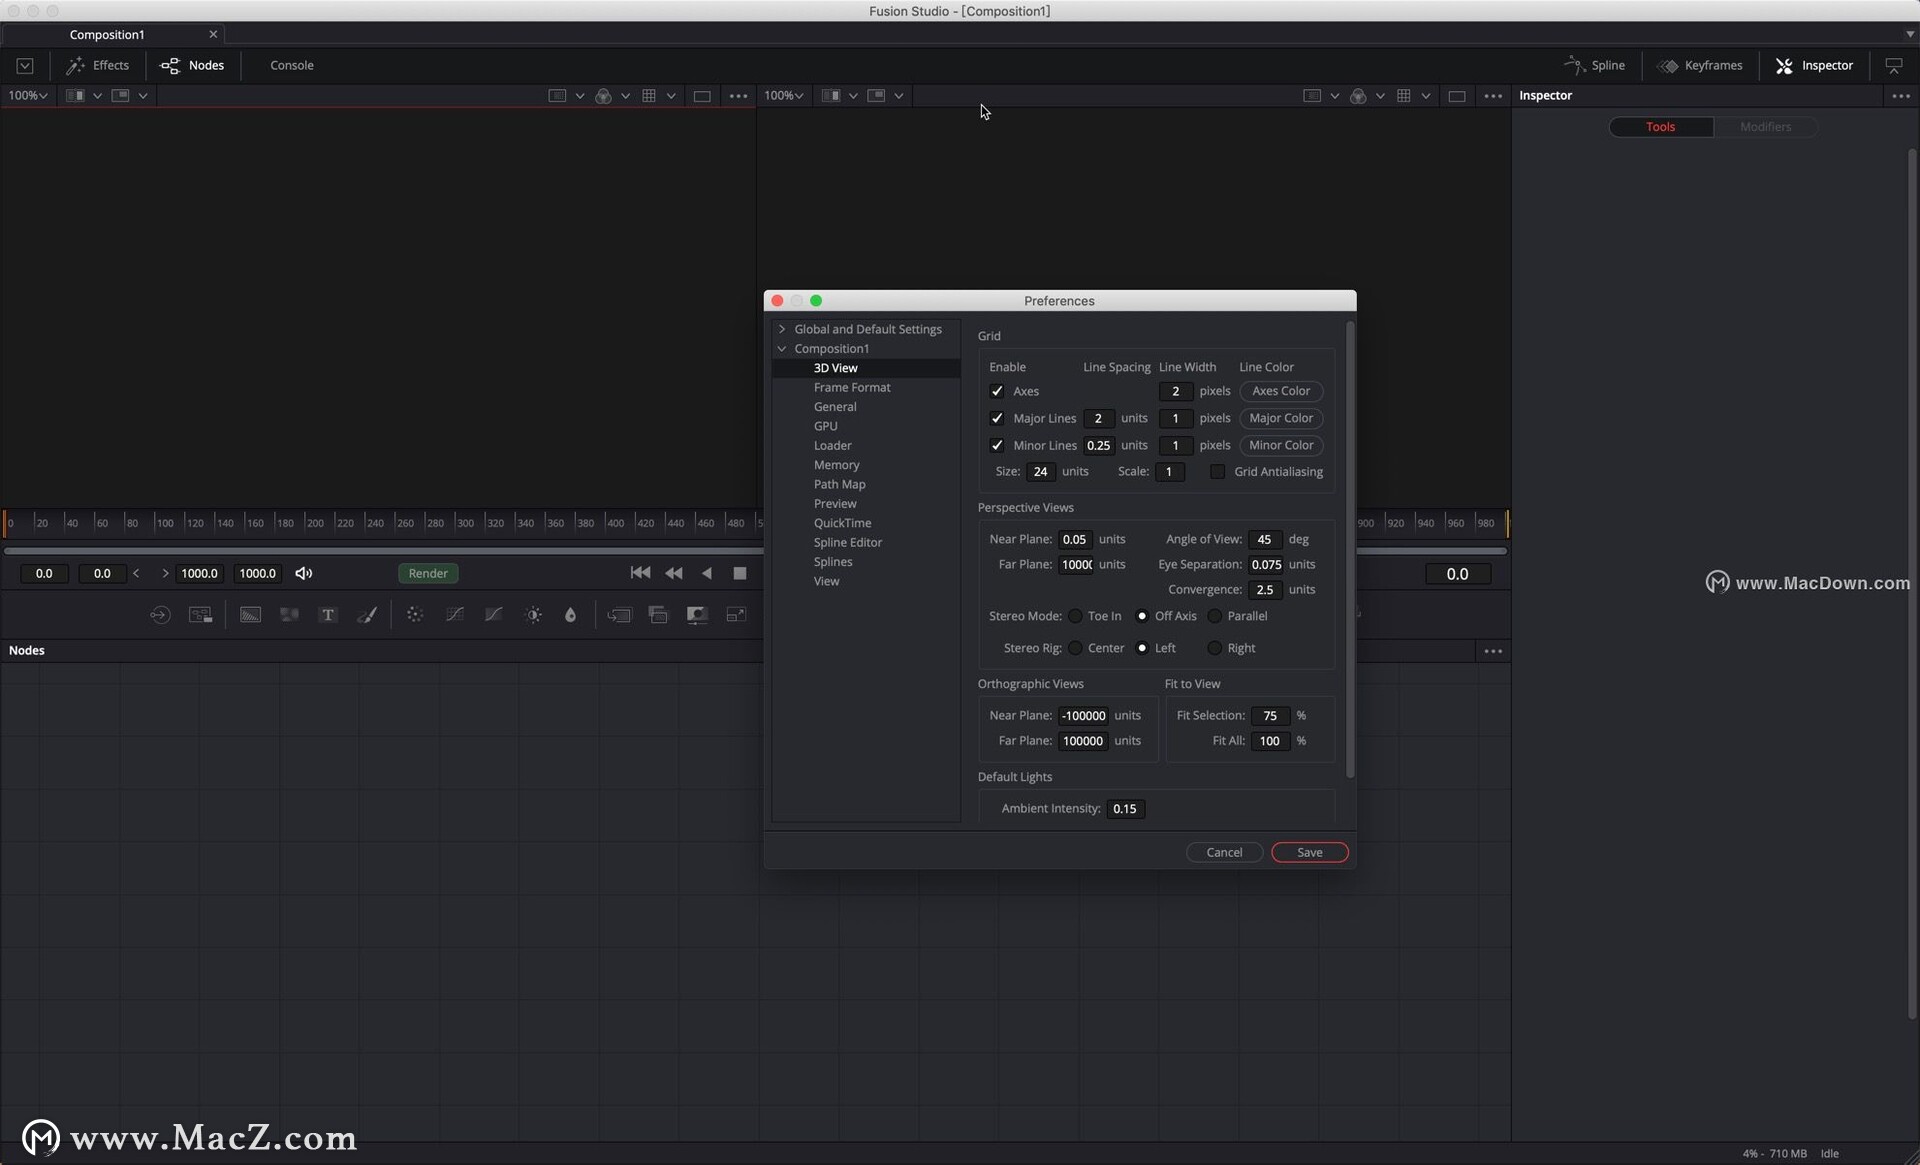The width and height of the screenshot is (1920, 1165).
Task: Open General preferences page
Action: pos(835,407)
